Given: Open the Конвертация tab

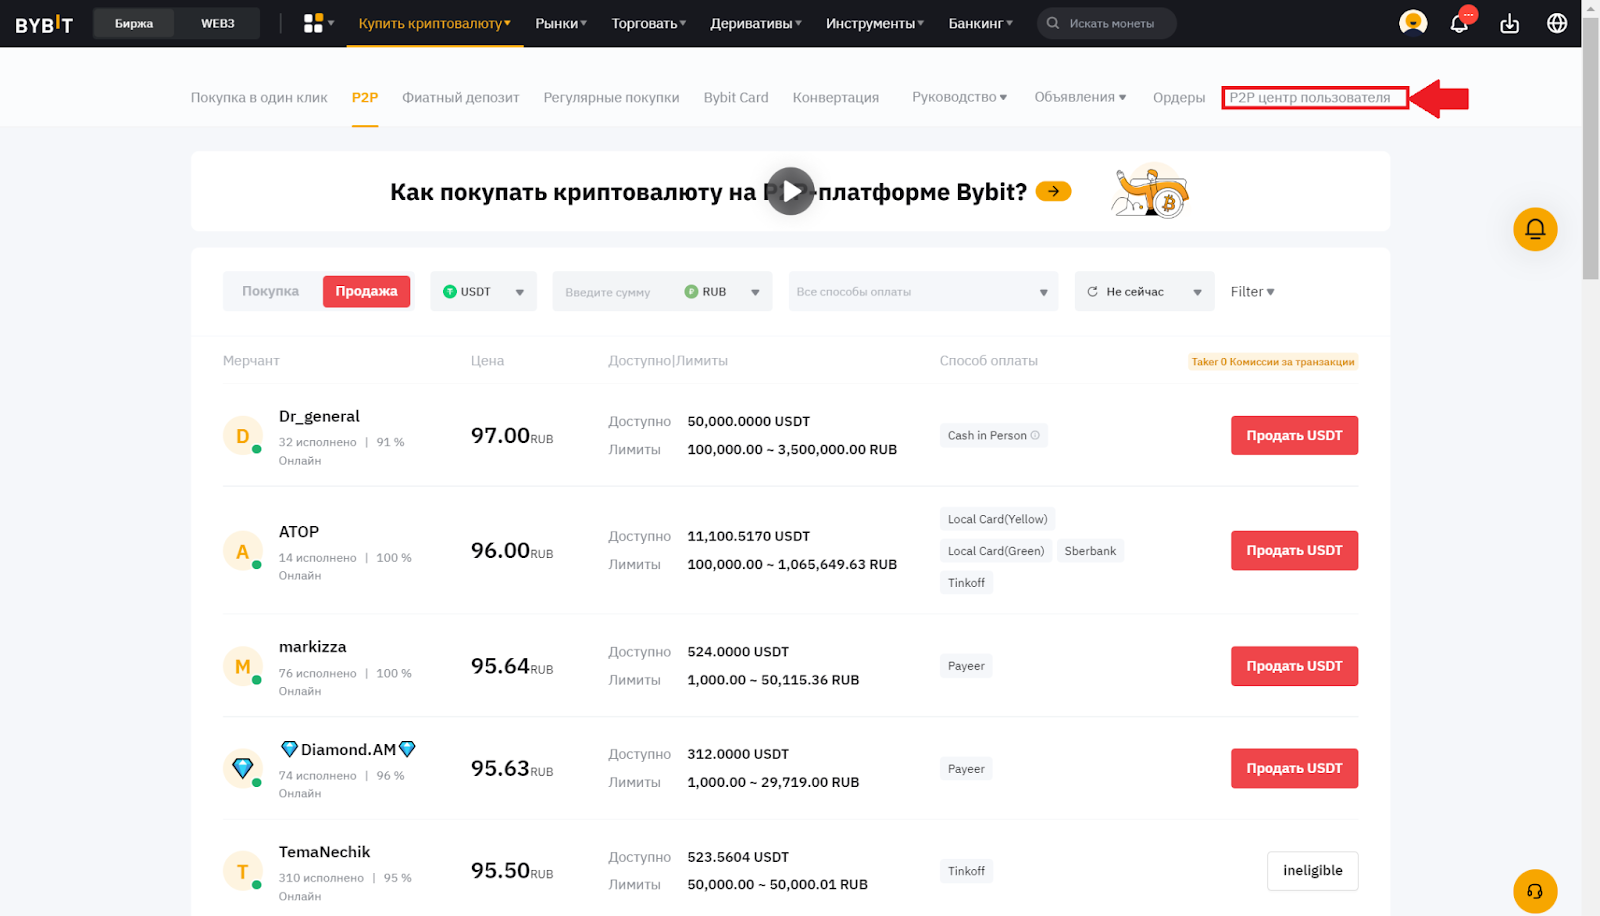Looking at the screenshot, I should coord(836,97).
